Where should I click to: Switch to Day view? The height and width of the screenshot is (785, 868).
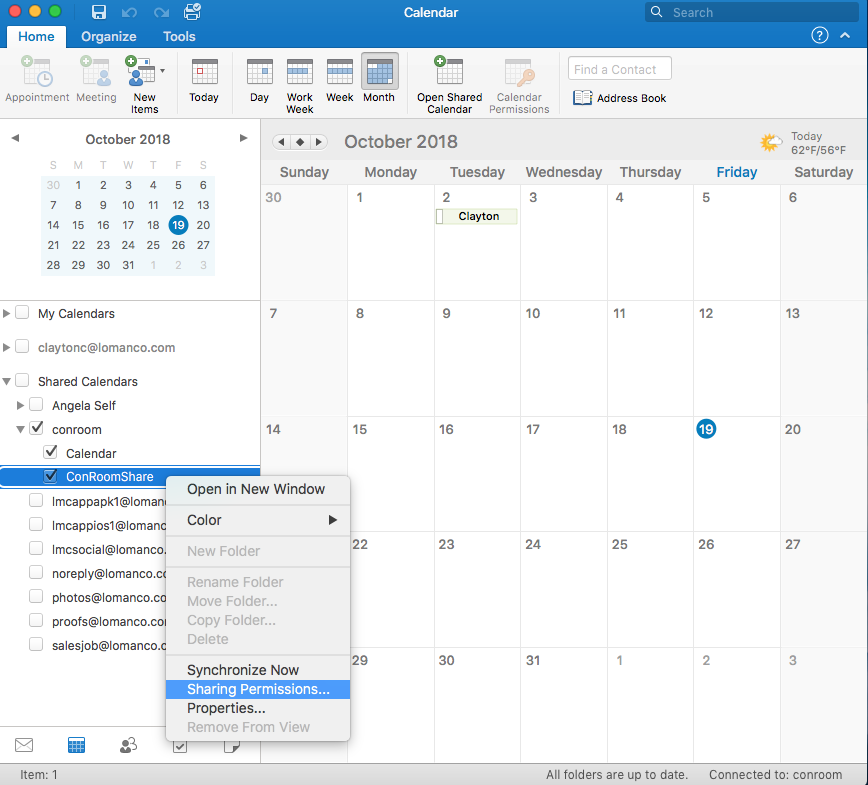[259, 73]
